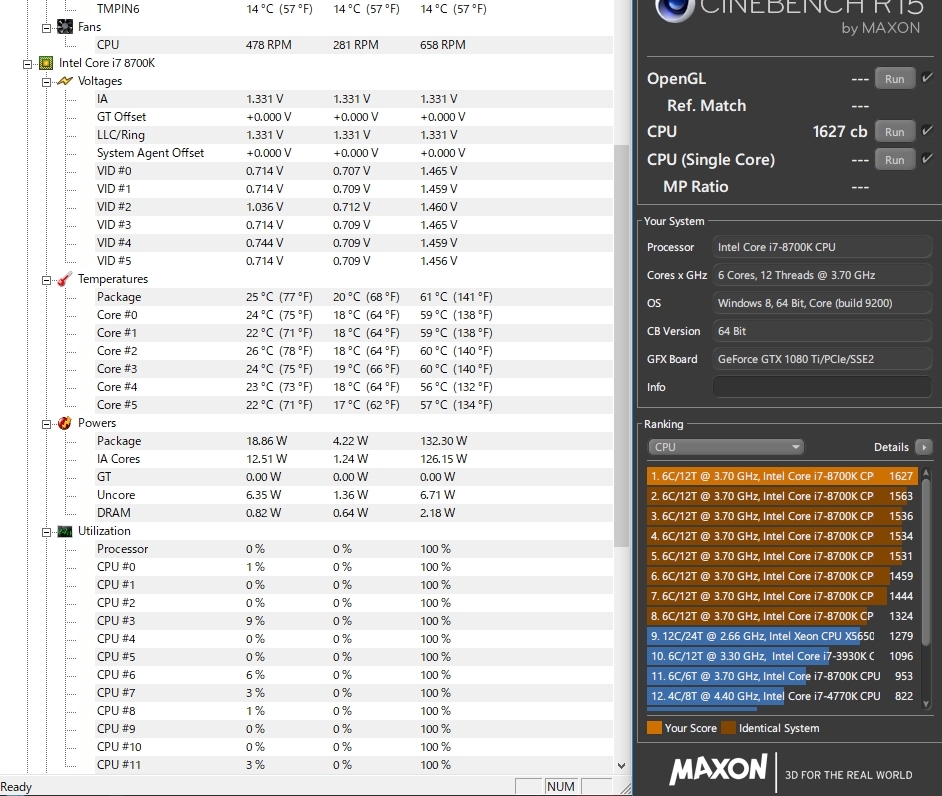Viewport: 942px width, 796px height.
Task: Select ranking entry 2 with score 1563
Action: 782,496
